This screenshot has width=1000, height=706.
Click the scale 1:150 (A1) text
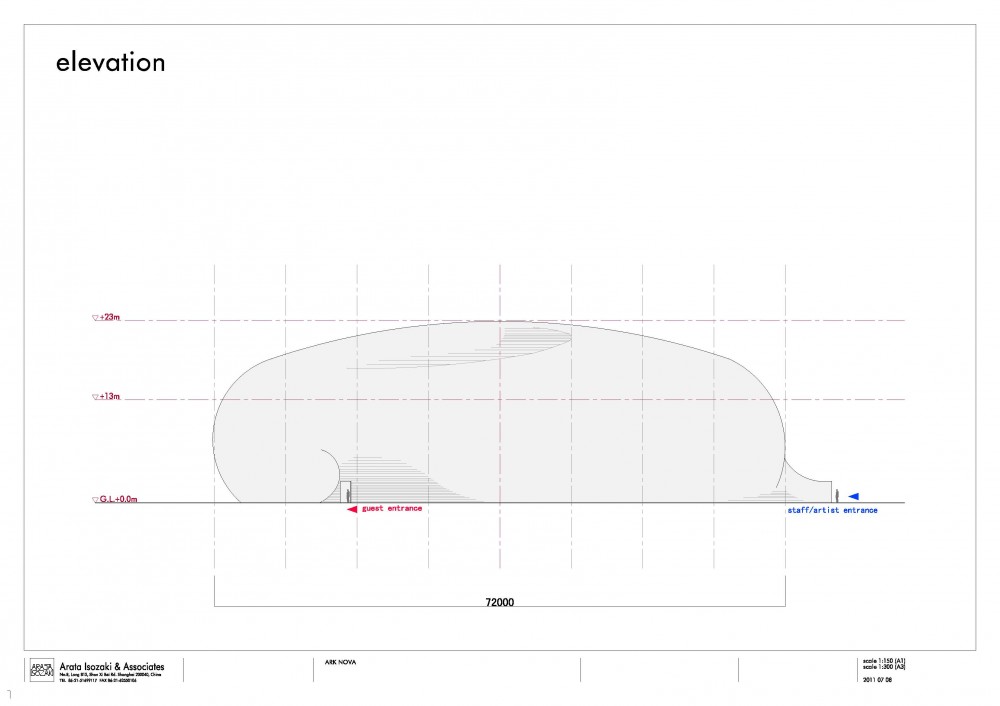click(884, 661)
